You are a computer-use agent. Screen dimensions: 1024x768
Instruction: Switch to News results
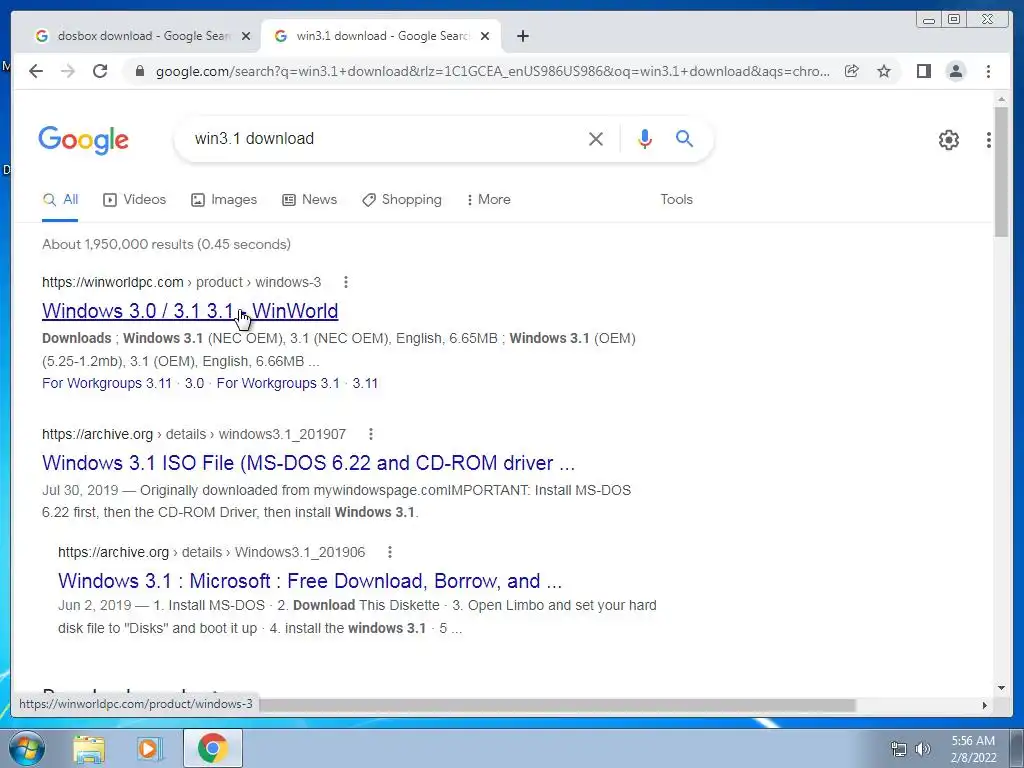310,200
